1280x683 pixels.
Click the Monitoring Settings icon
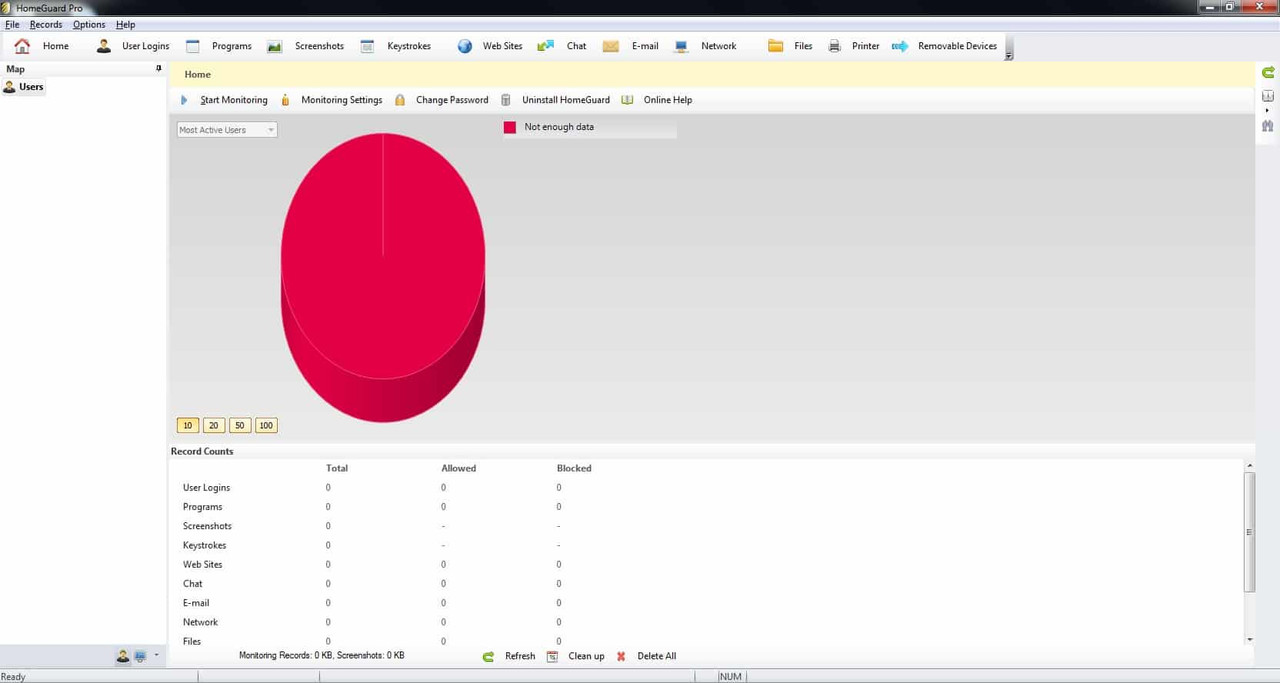285,100
